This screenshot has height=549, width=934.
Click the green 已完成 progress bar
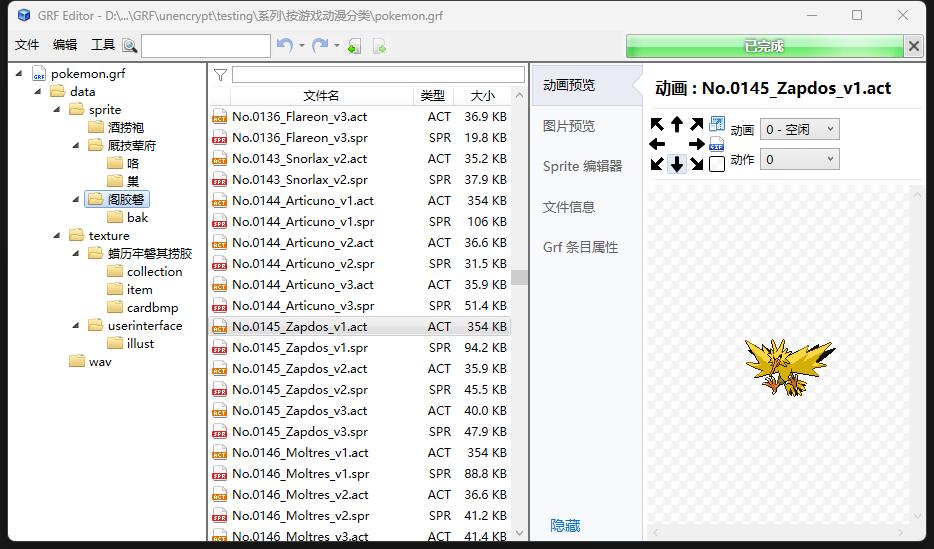(x=764, y=46)
